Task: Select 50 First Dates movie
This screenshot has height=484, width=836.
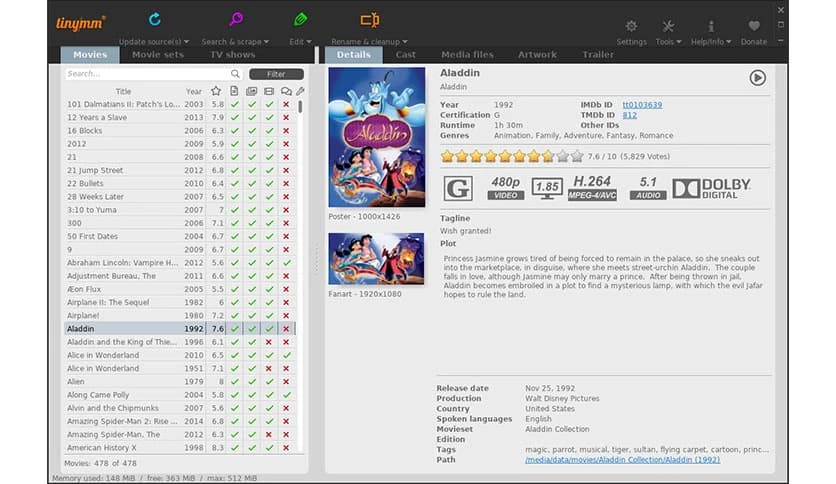Action: click(180, 236)
